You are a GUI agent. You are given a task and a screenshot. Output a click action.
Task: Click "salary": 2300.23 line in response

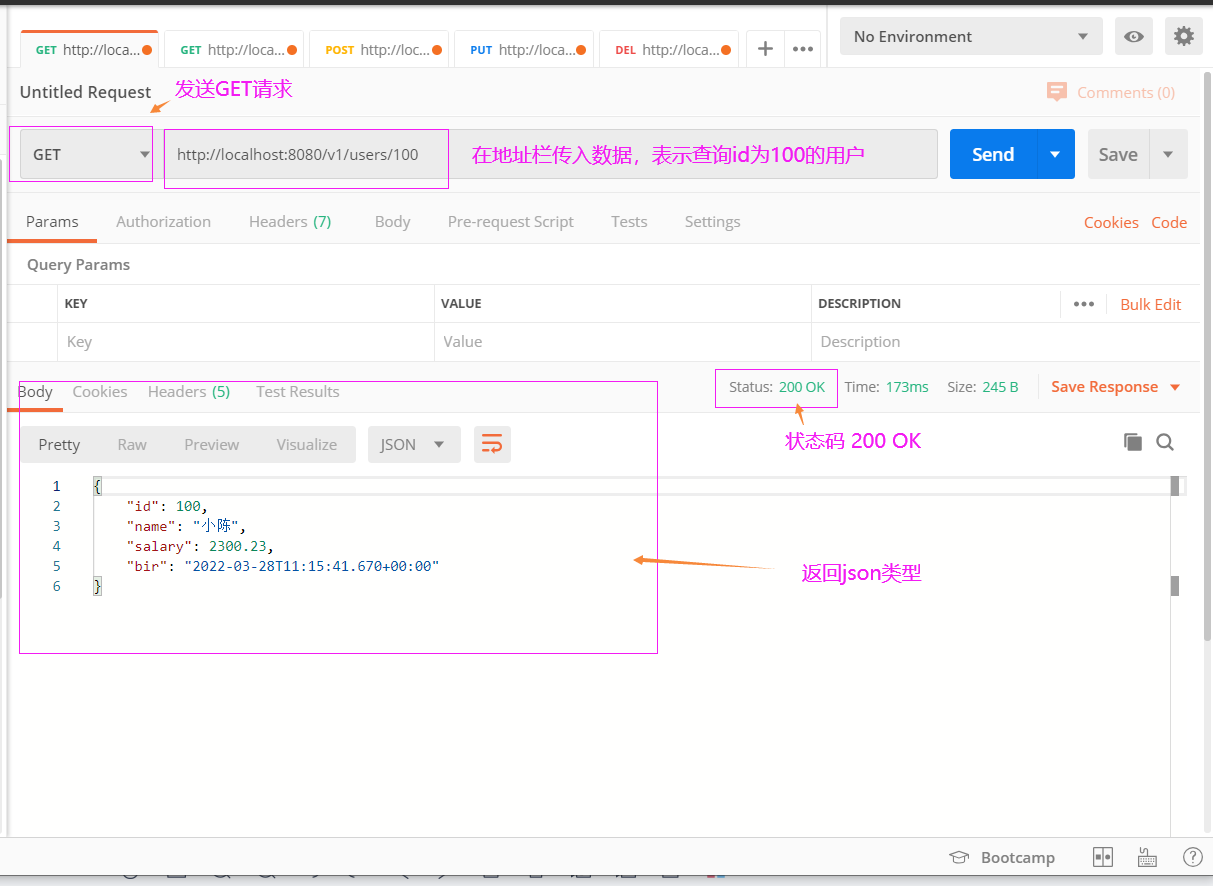click(200, 546)
